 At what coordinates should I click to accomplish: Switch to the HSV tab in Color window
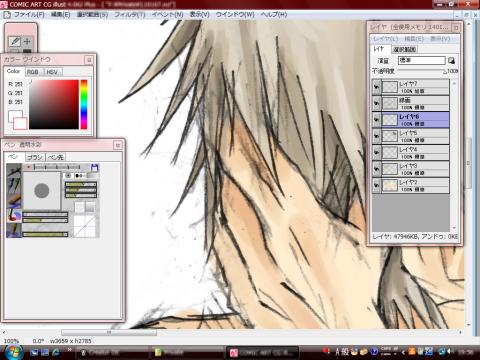(52, 72)
